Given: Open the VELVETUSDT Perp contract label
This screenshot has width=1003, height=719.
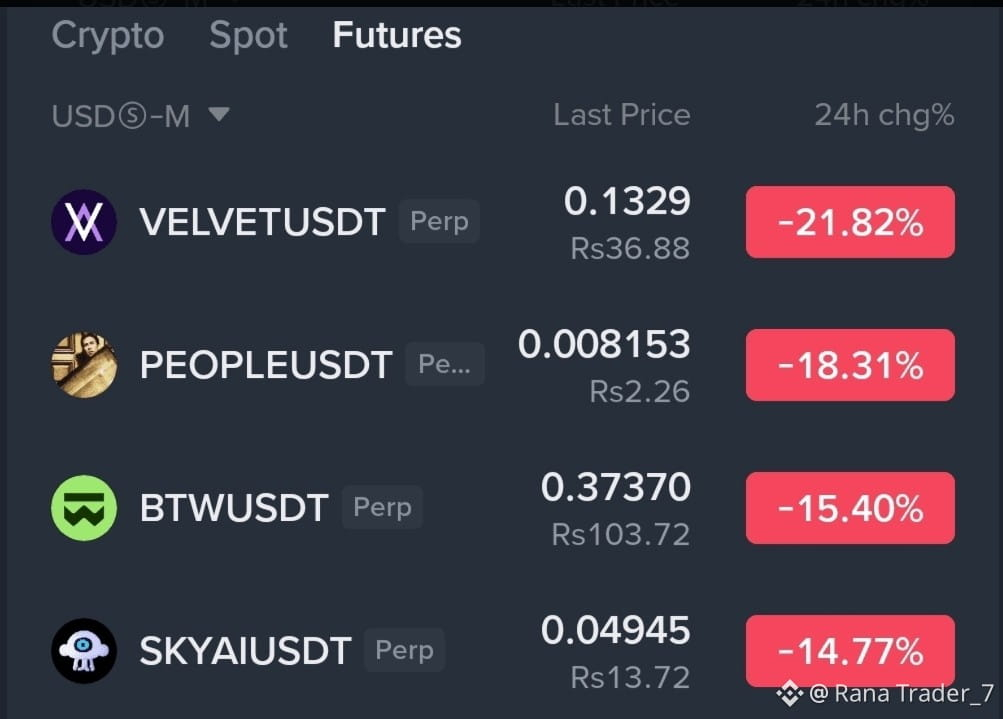Looking at the screenshot, I should pyautogui.click(x=439, y=221).
